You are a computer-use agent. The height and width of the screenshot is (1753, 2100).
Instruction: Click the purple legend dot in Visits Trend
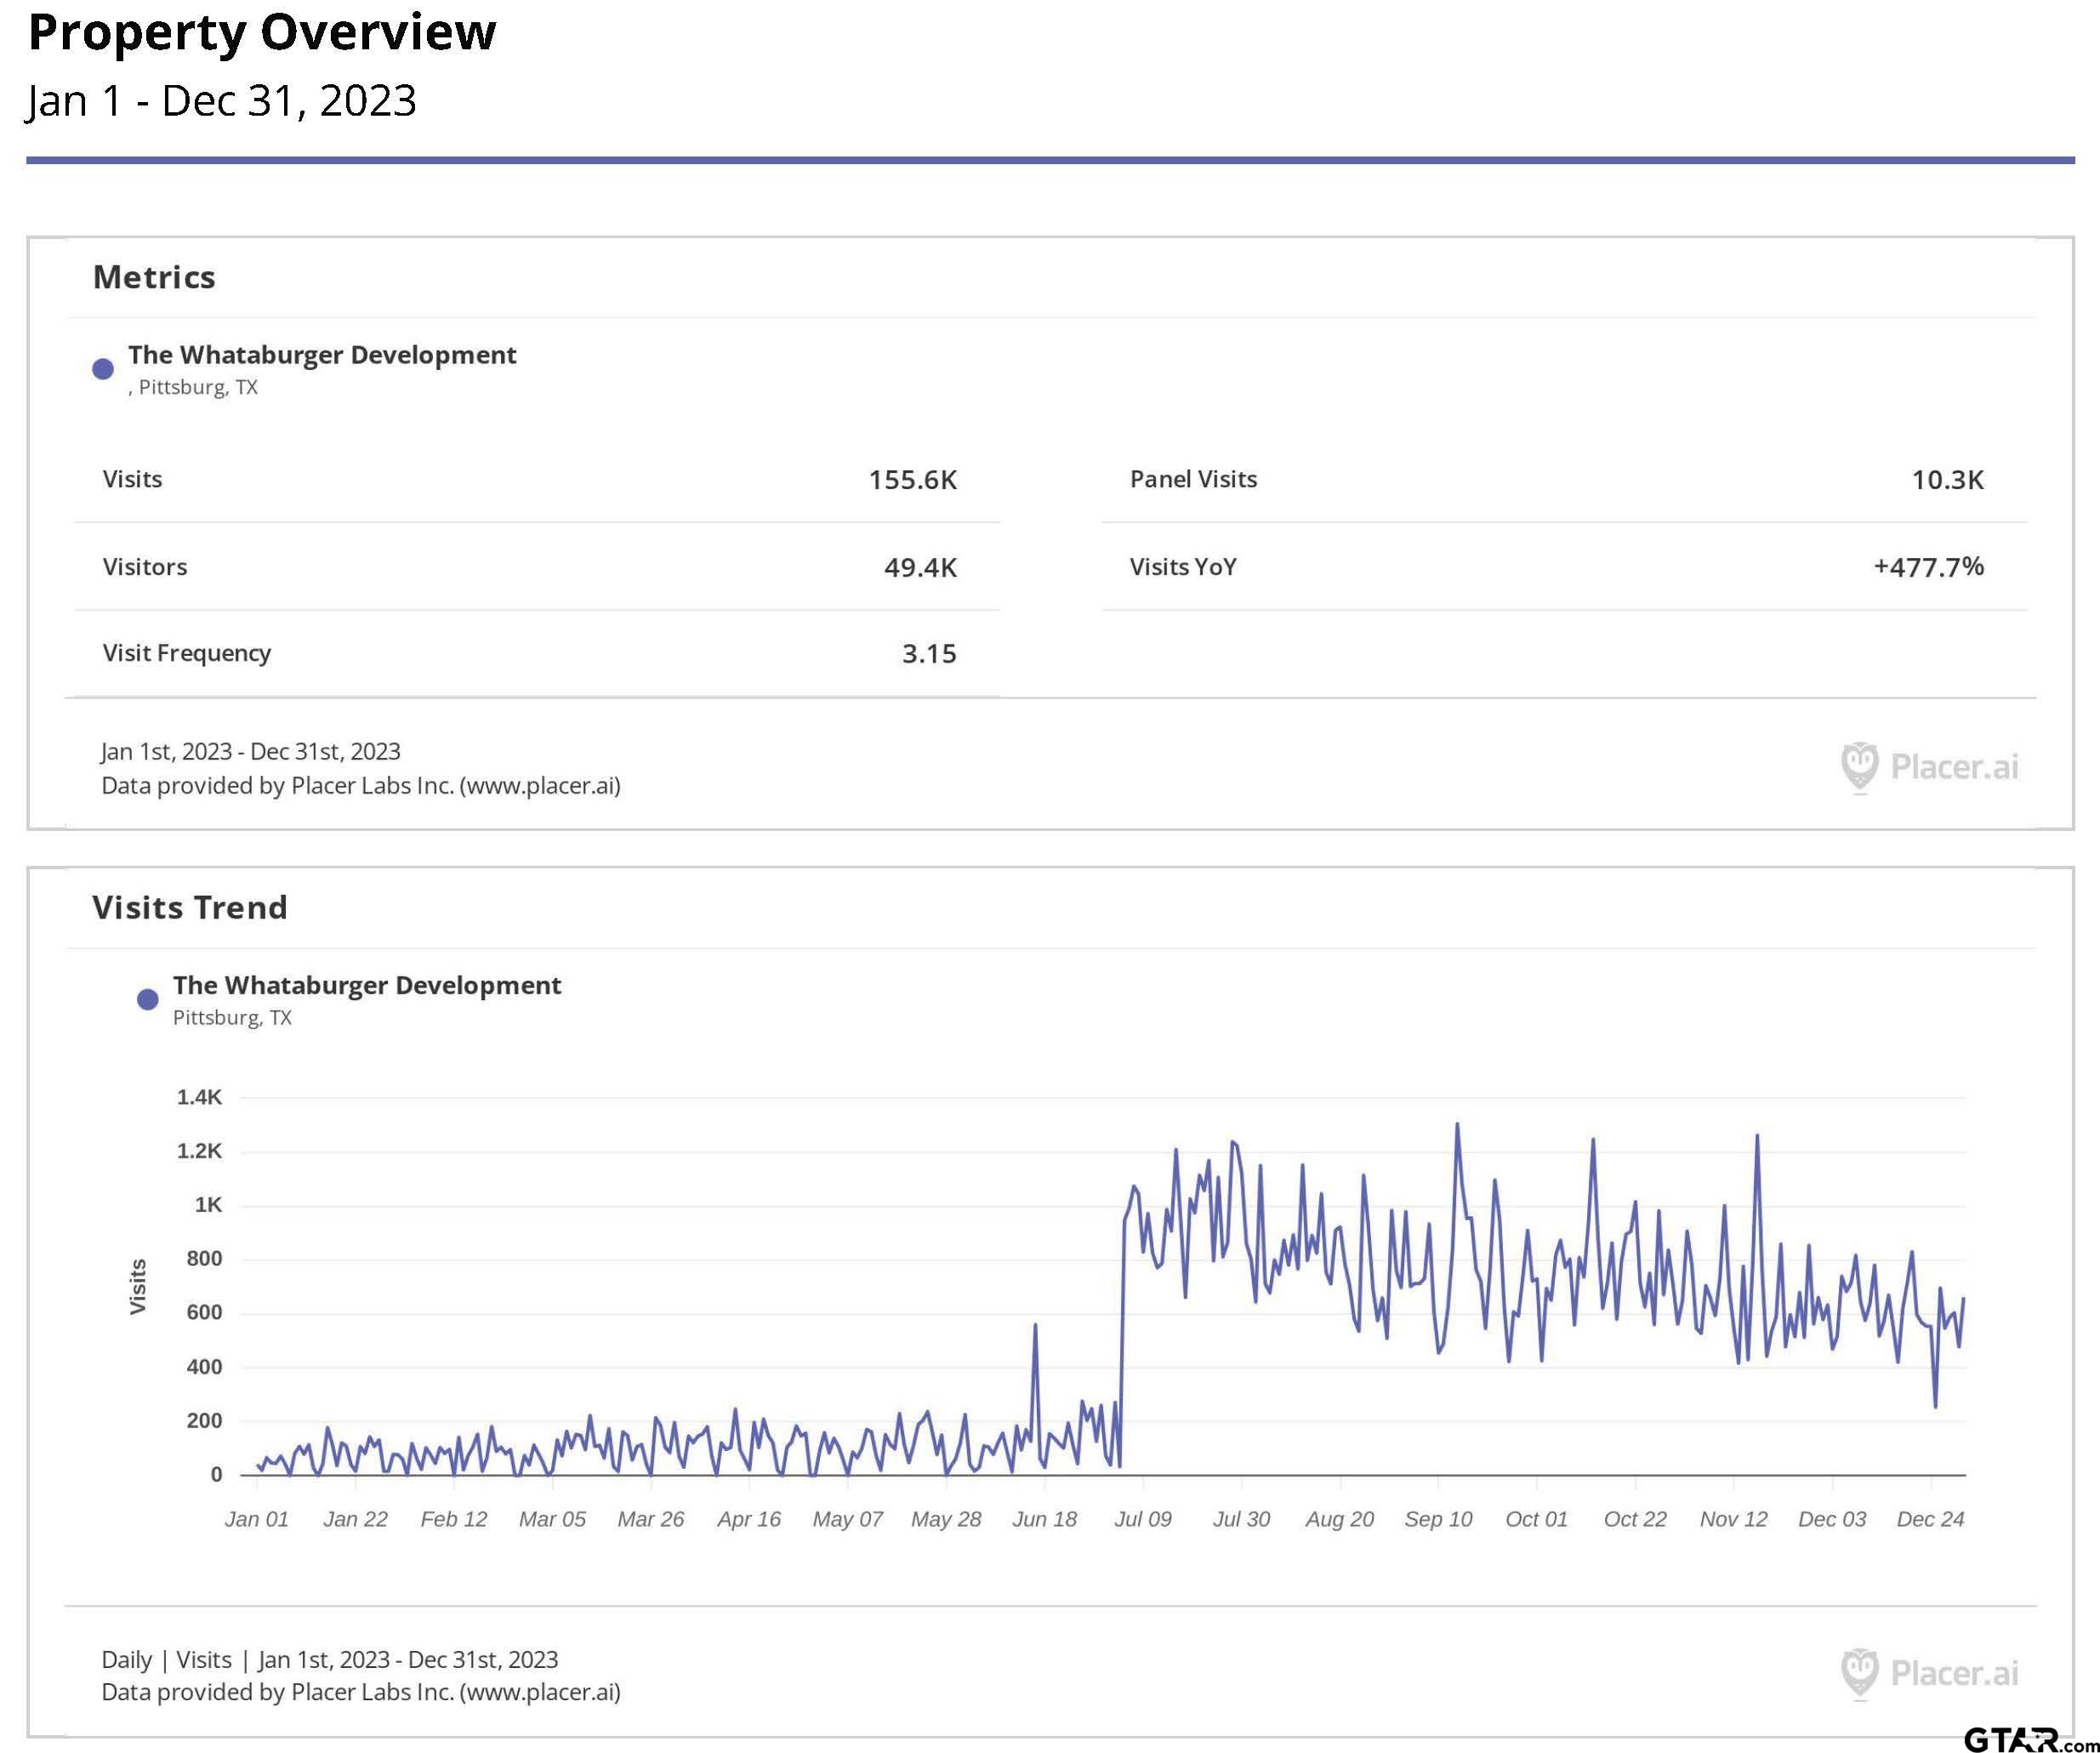pyautogui.click(x=147, y=999)
